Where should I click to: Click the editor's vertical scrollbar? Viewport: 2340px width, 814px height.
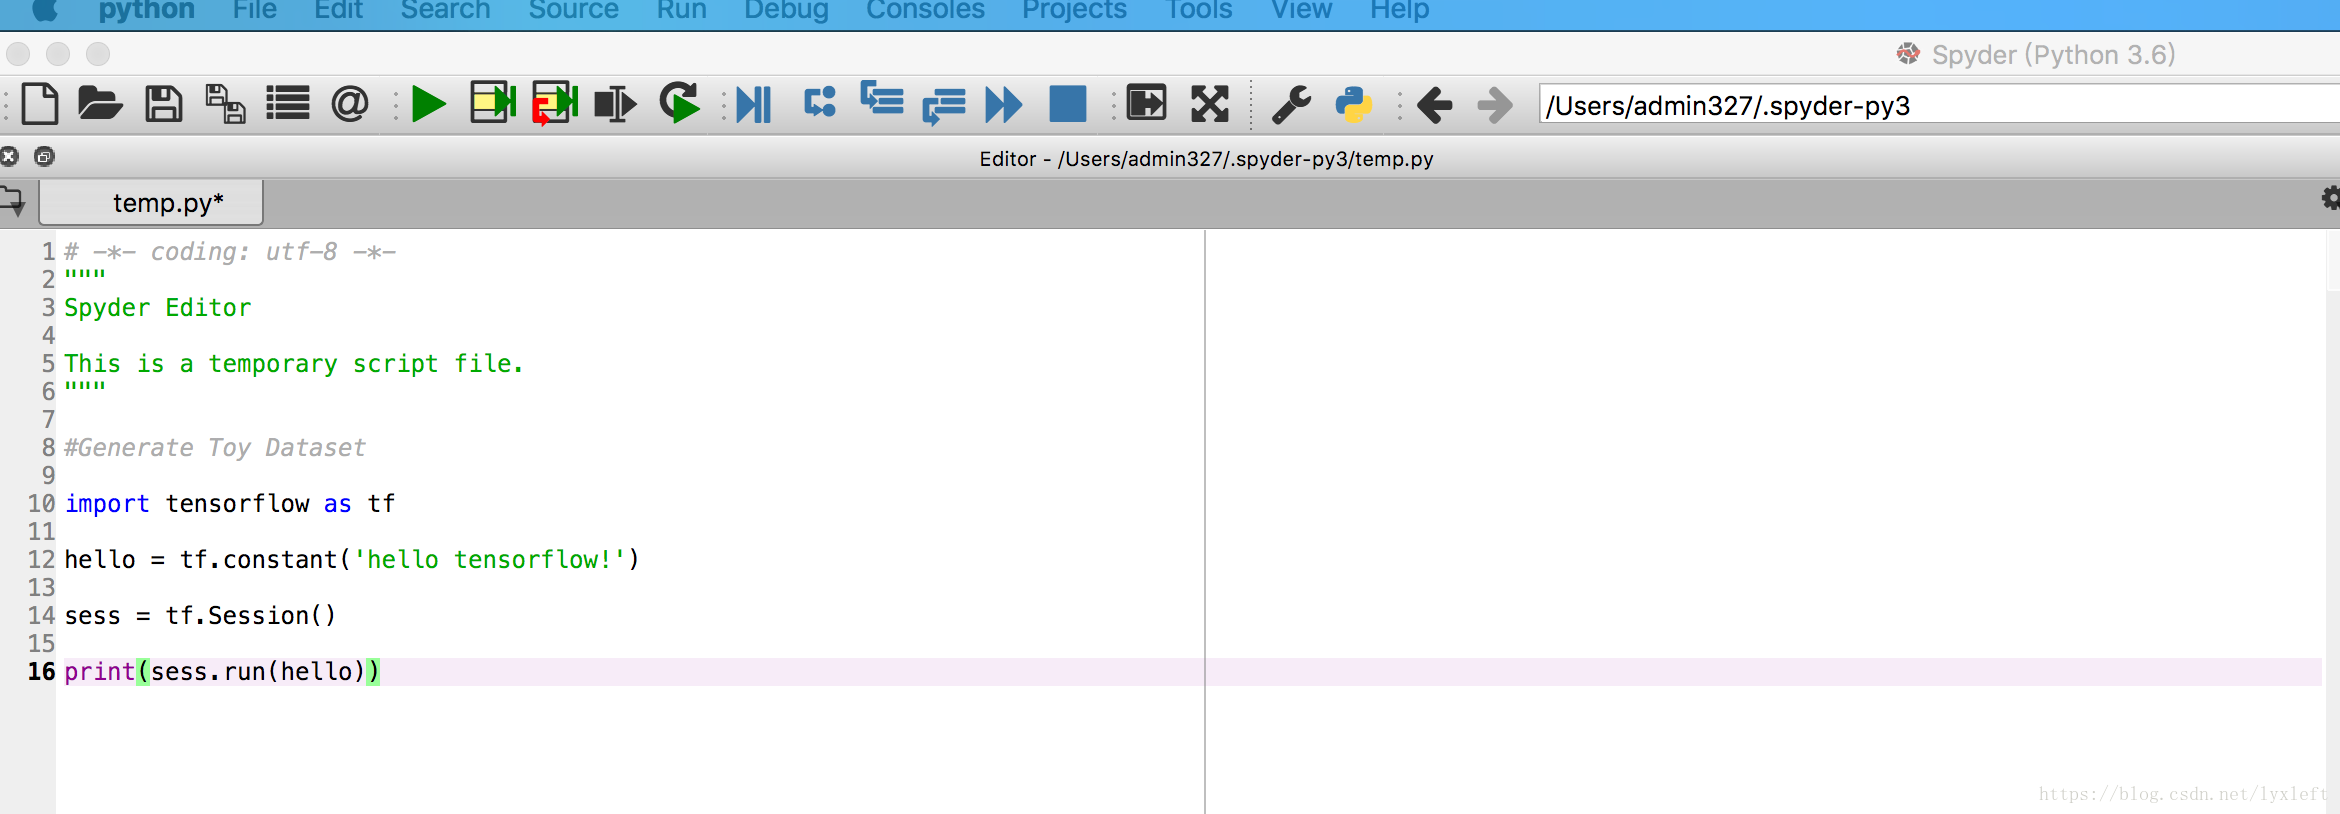point(2331,520)
